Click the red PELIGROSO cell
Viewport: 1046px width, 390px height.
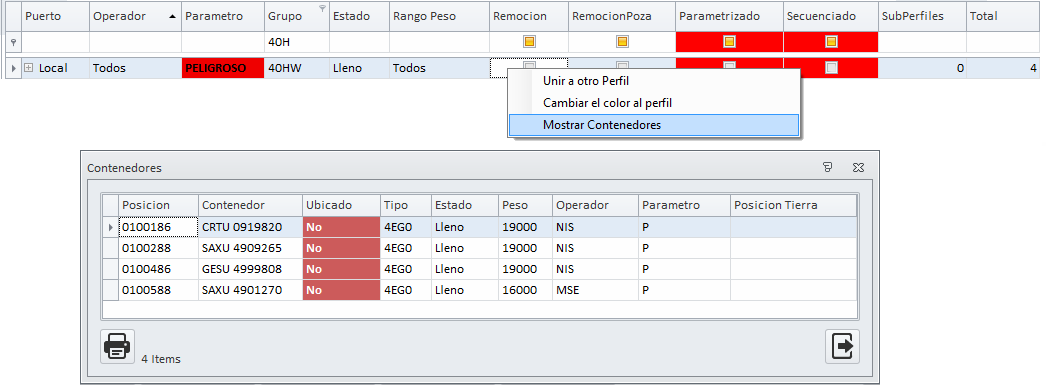(223, 68)
